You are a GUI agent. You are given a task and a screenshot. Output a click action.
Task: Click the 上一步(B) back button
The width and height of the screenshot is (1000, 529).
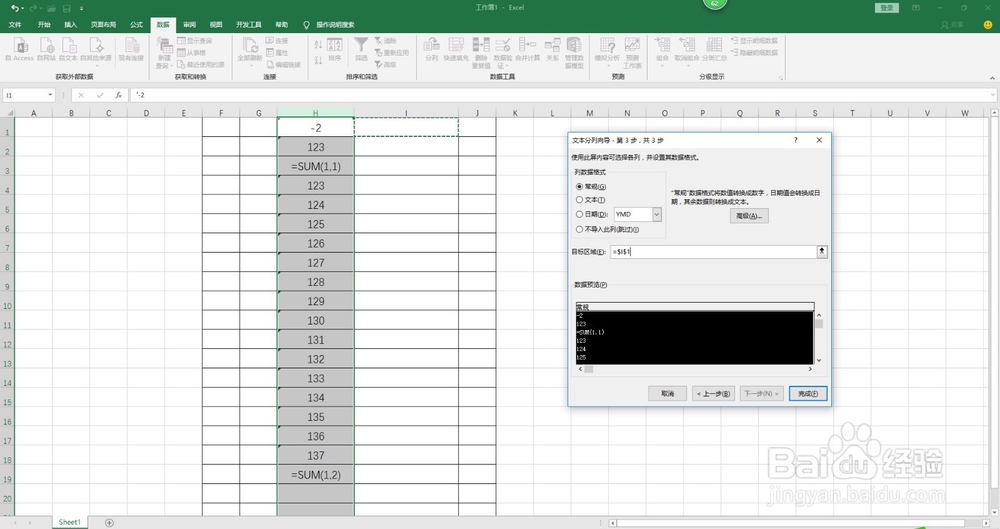(714, 394)
